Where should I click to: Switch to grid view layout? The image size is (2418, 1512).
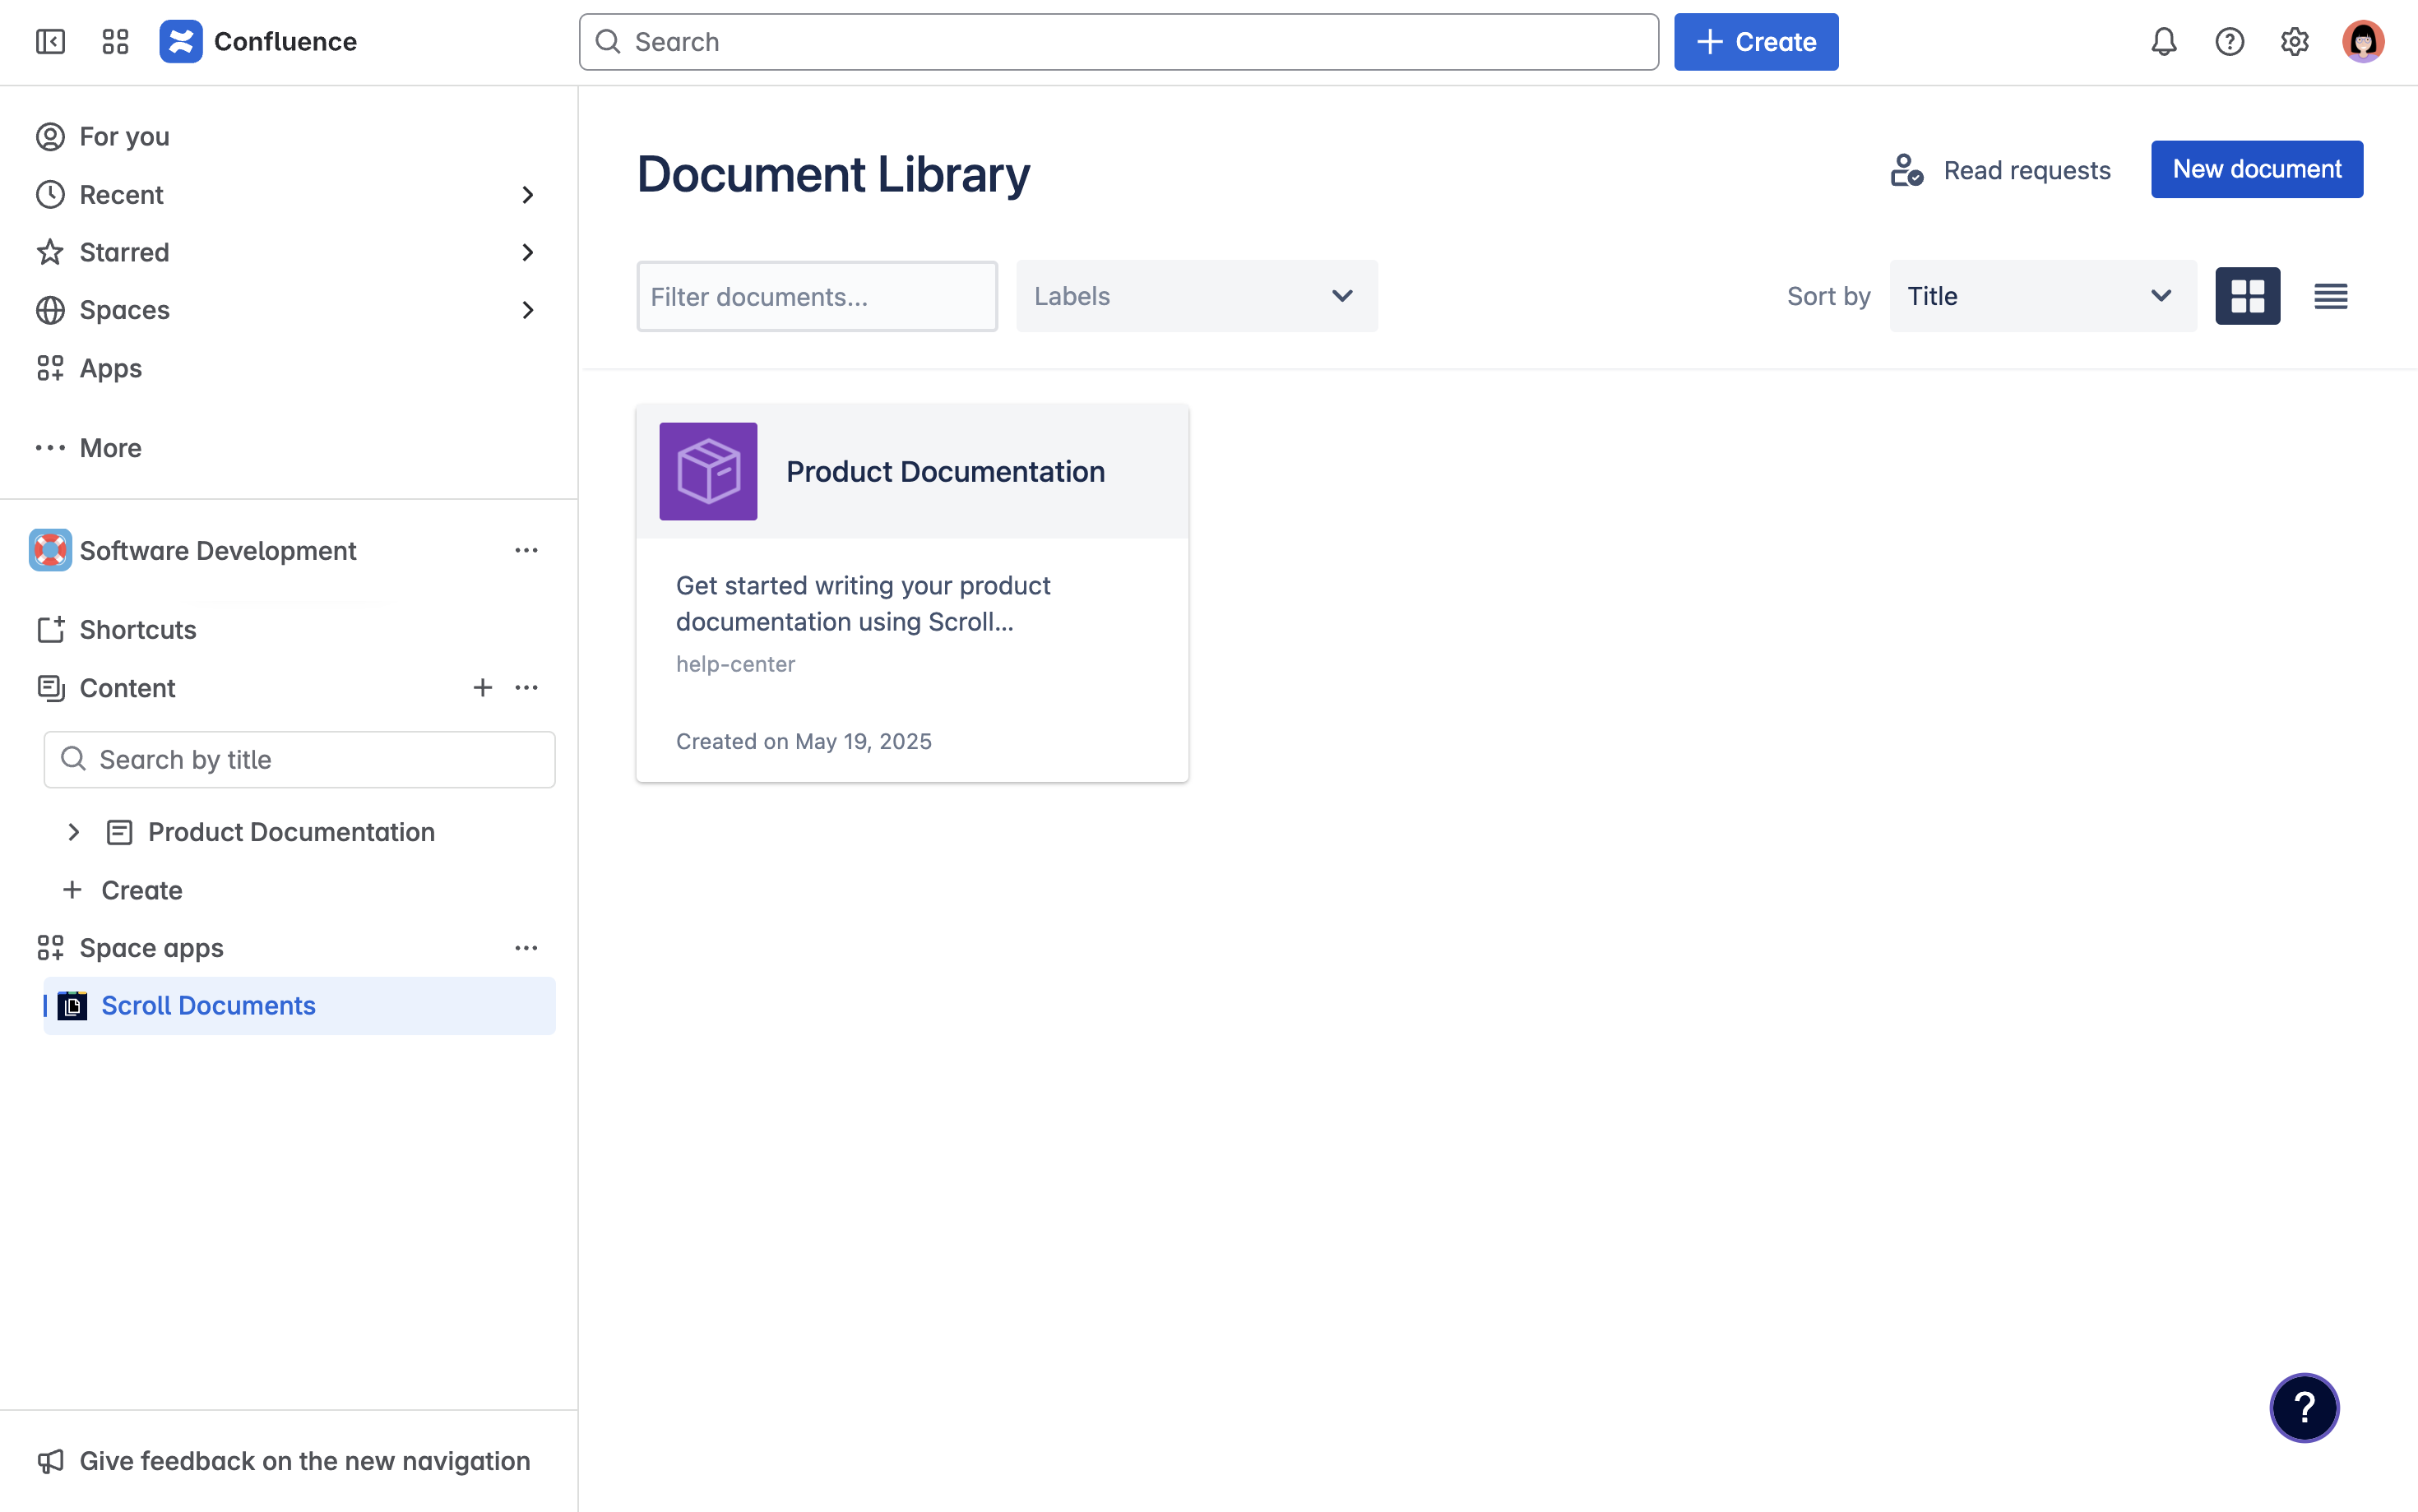2248,295
